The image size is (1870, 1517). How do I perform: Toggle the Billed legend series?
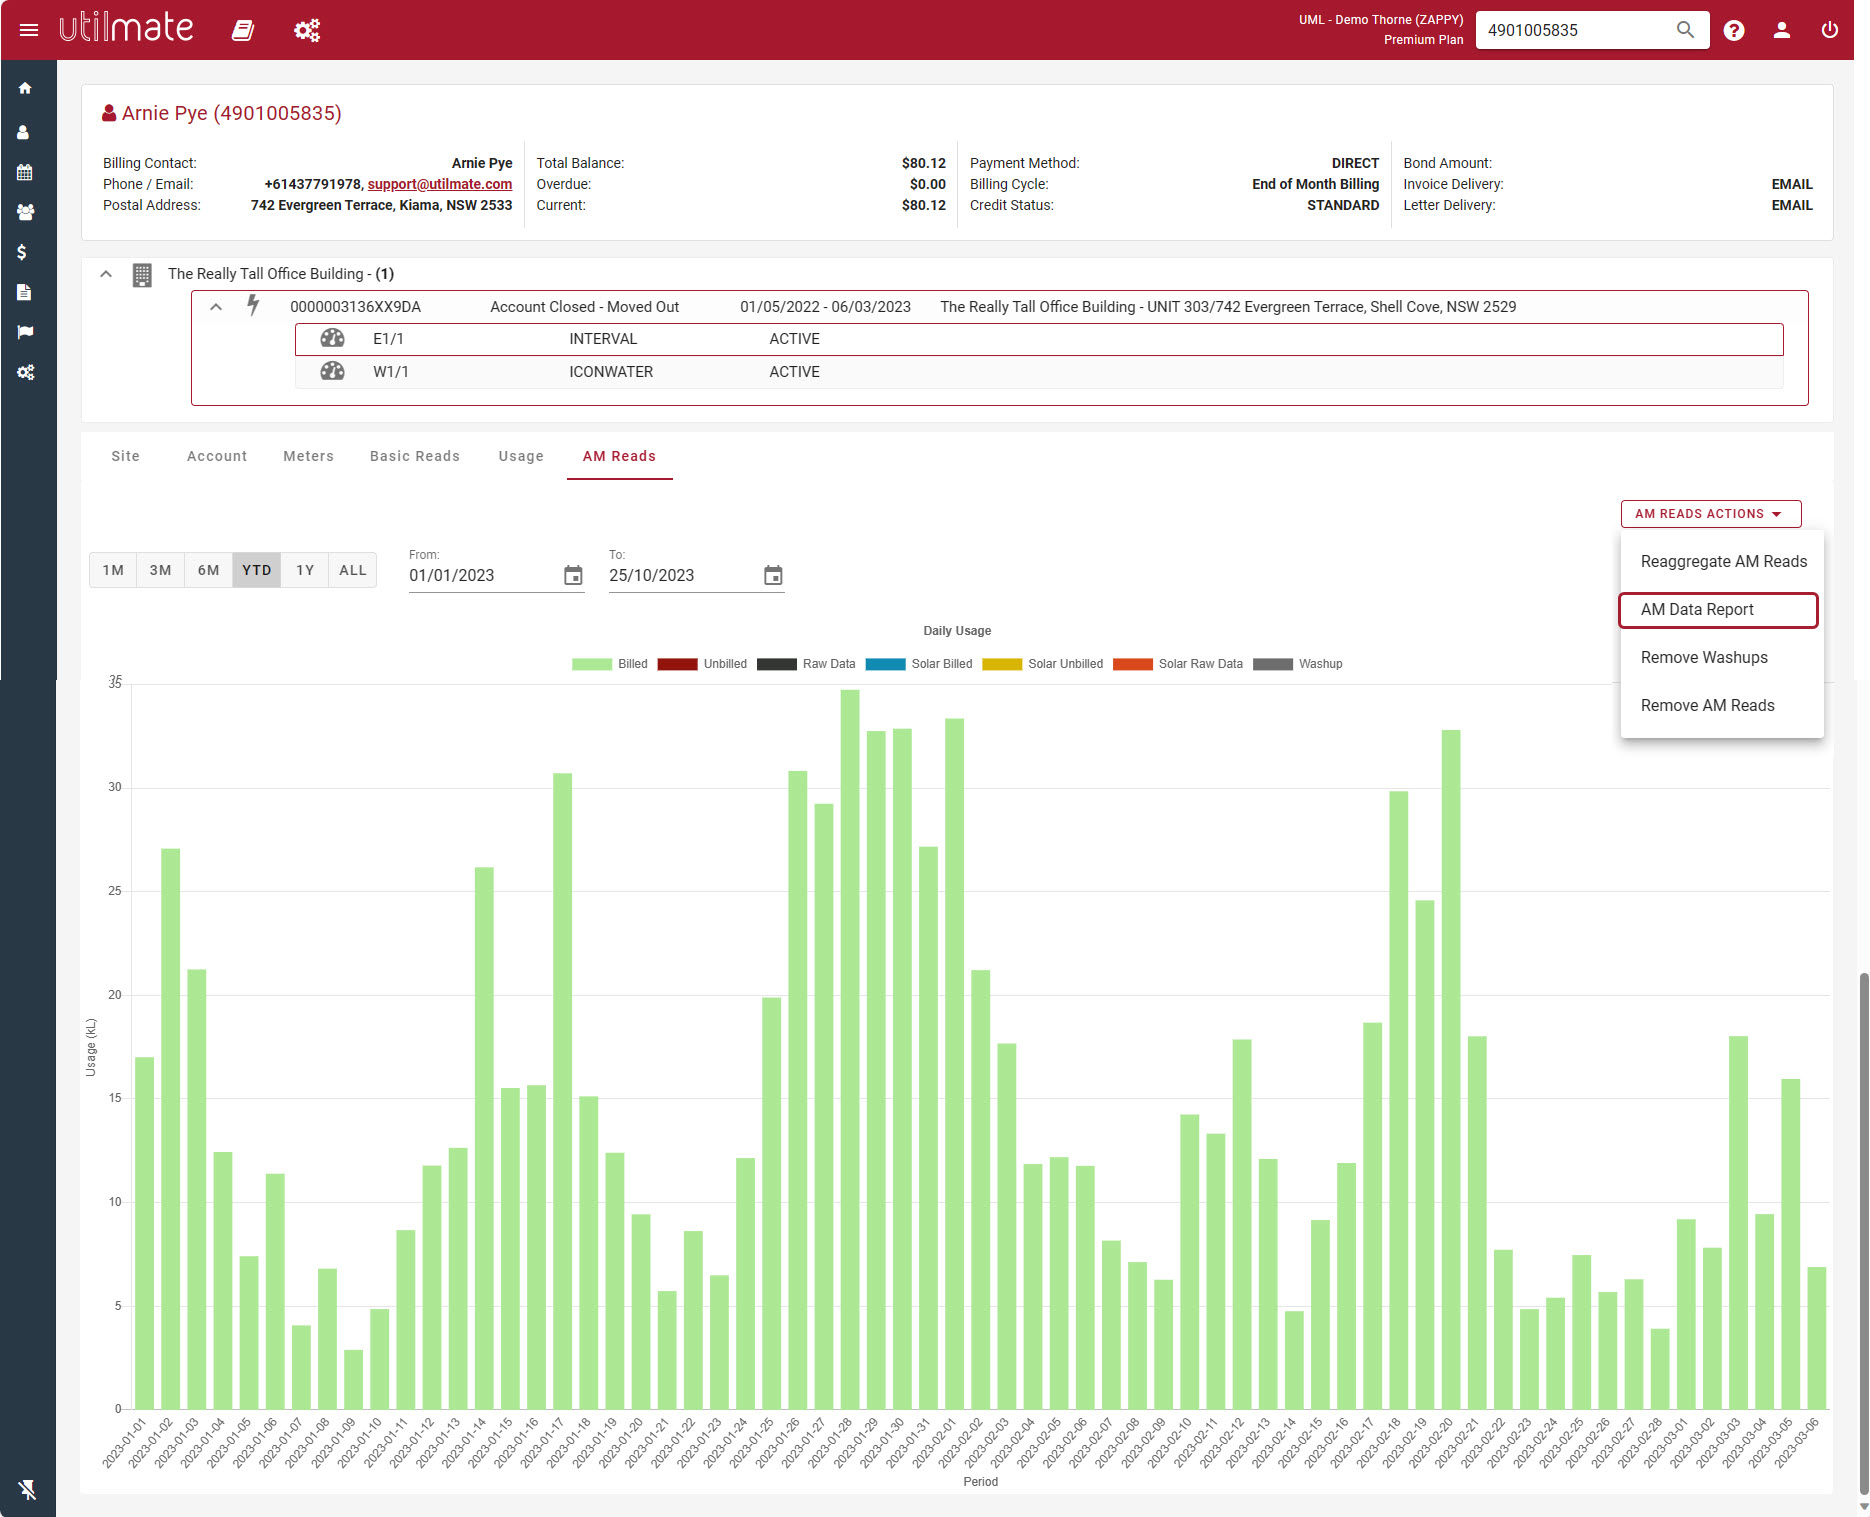coord(610,664)
